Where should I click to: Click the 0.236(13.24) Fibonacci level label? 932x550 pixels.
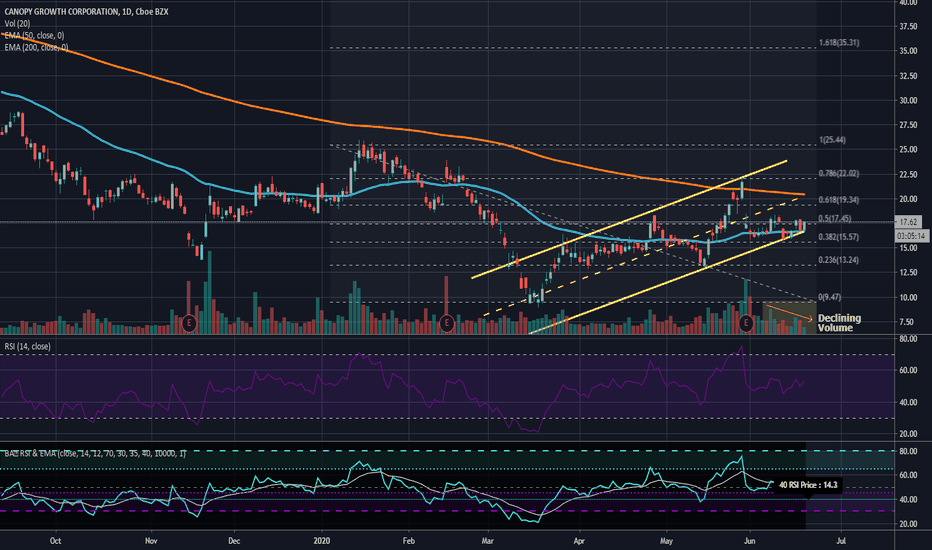pyautogui.click(x=839, y=260)
